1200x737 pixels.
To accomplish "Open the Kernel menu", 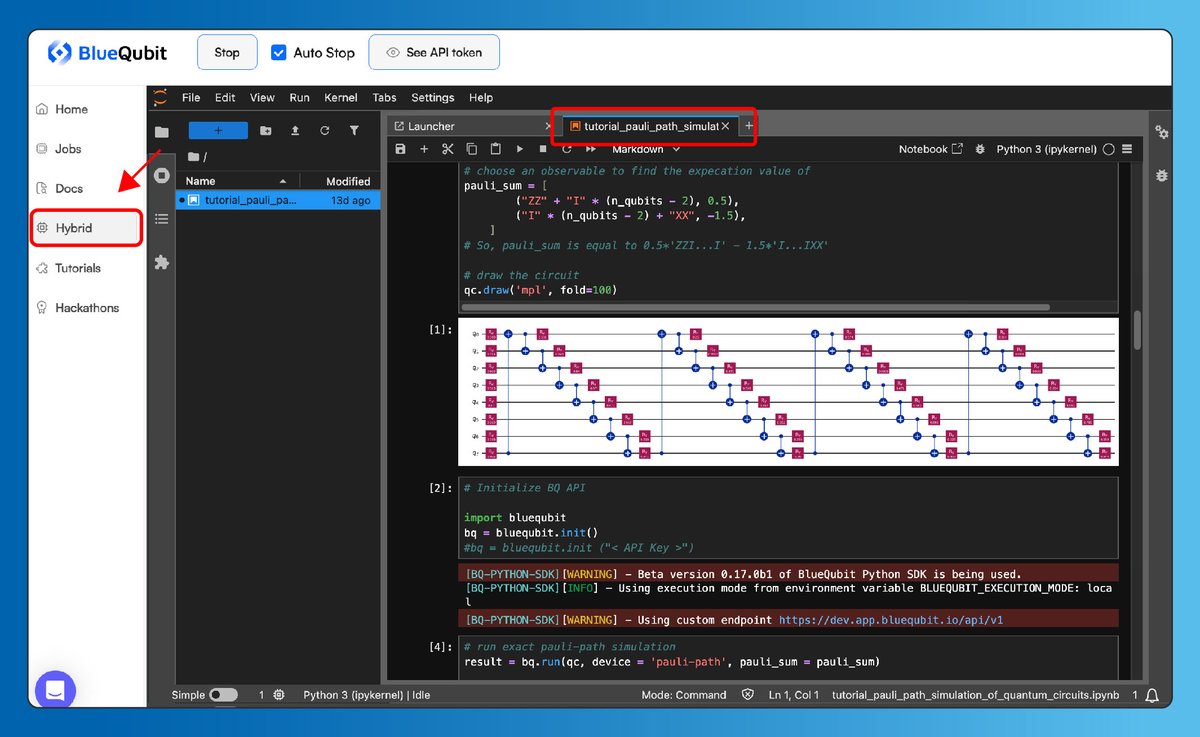I will click(x=340, y=97).
